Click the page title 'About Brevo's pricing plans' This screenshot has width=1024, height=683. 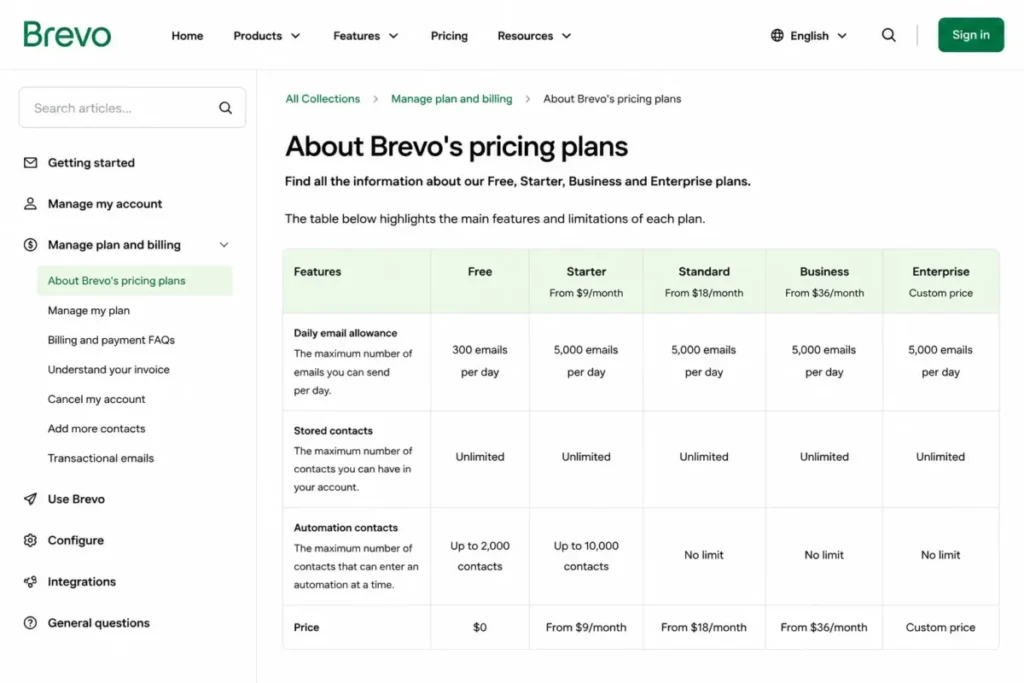456,146
